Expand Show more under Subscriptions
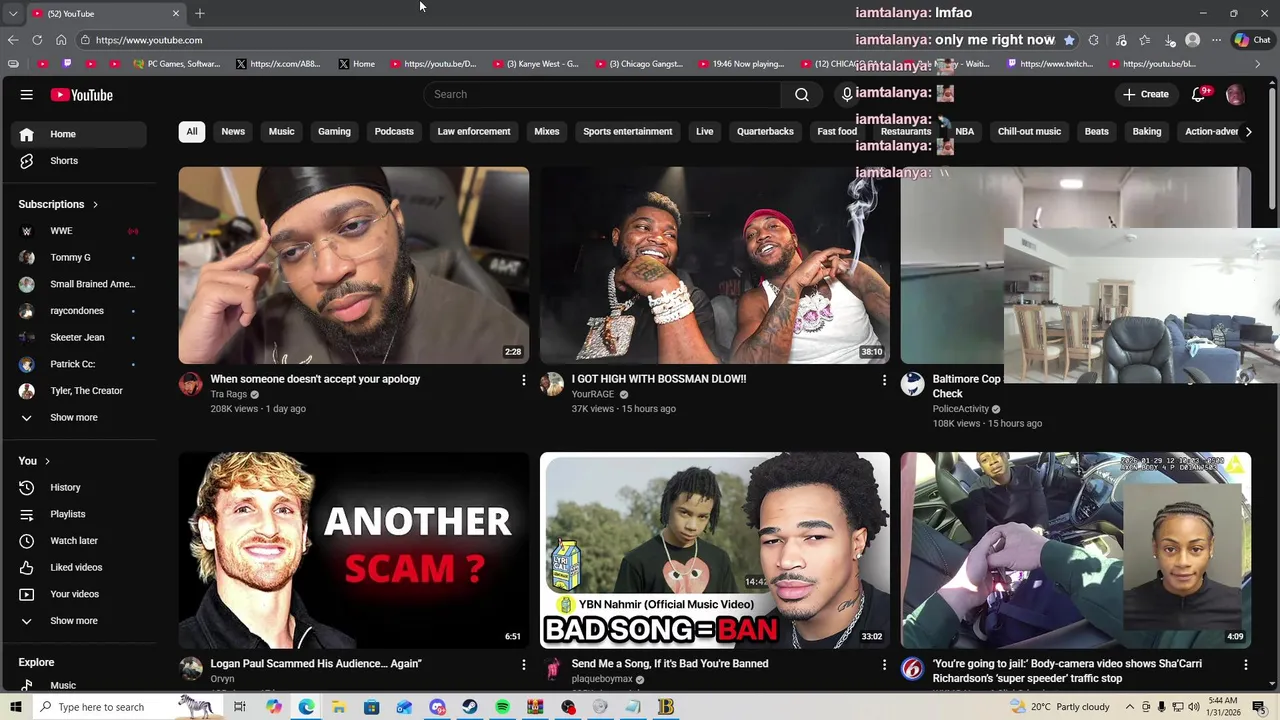 [x=77, y=418]
